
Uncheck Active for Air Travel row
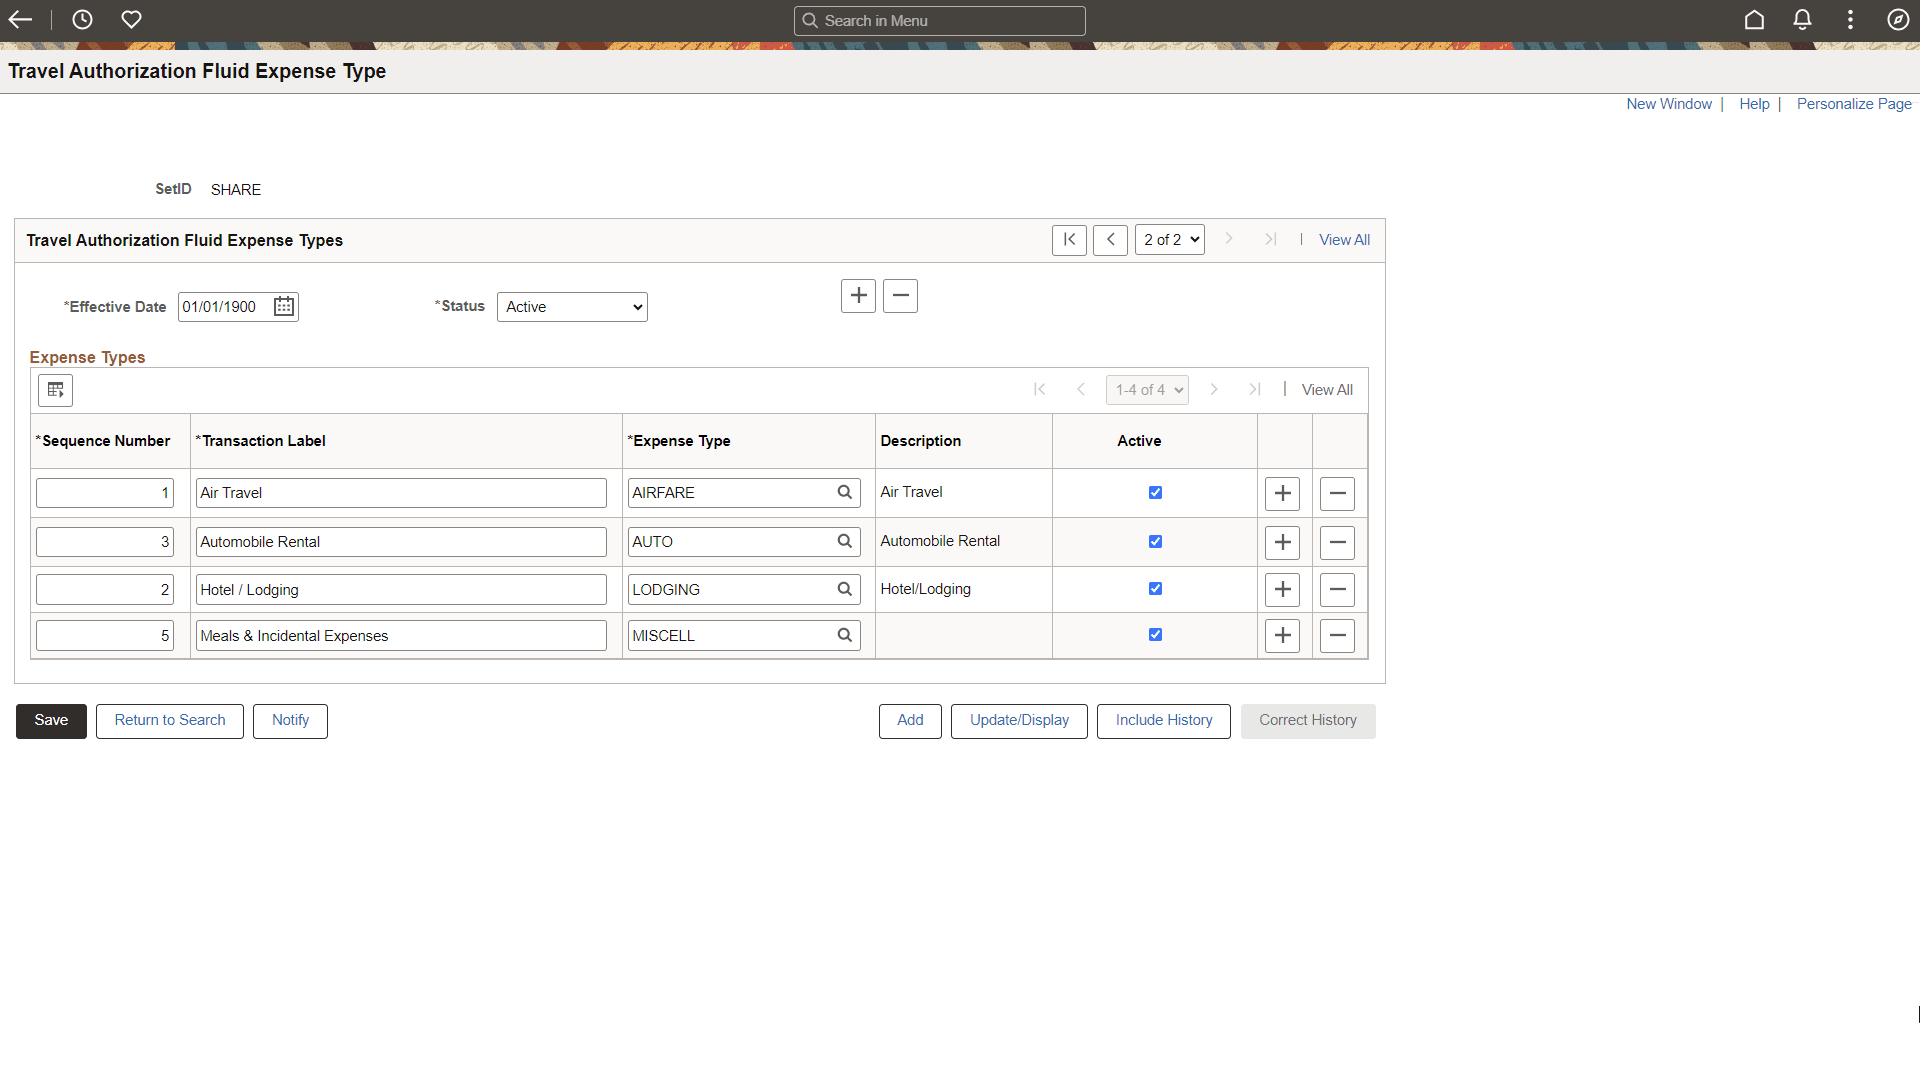1155,492
